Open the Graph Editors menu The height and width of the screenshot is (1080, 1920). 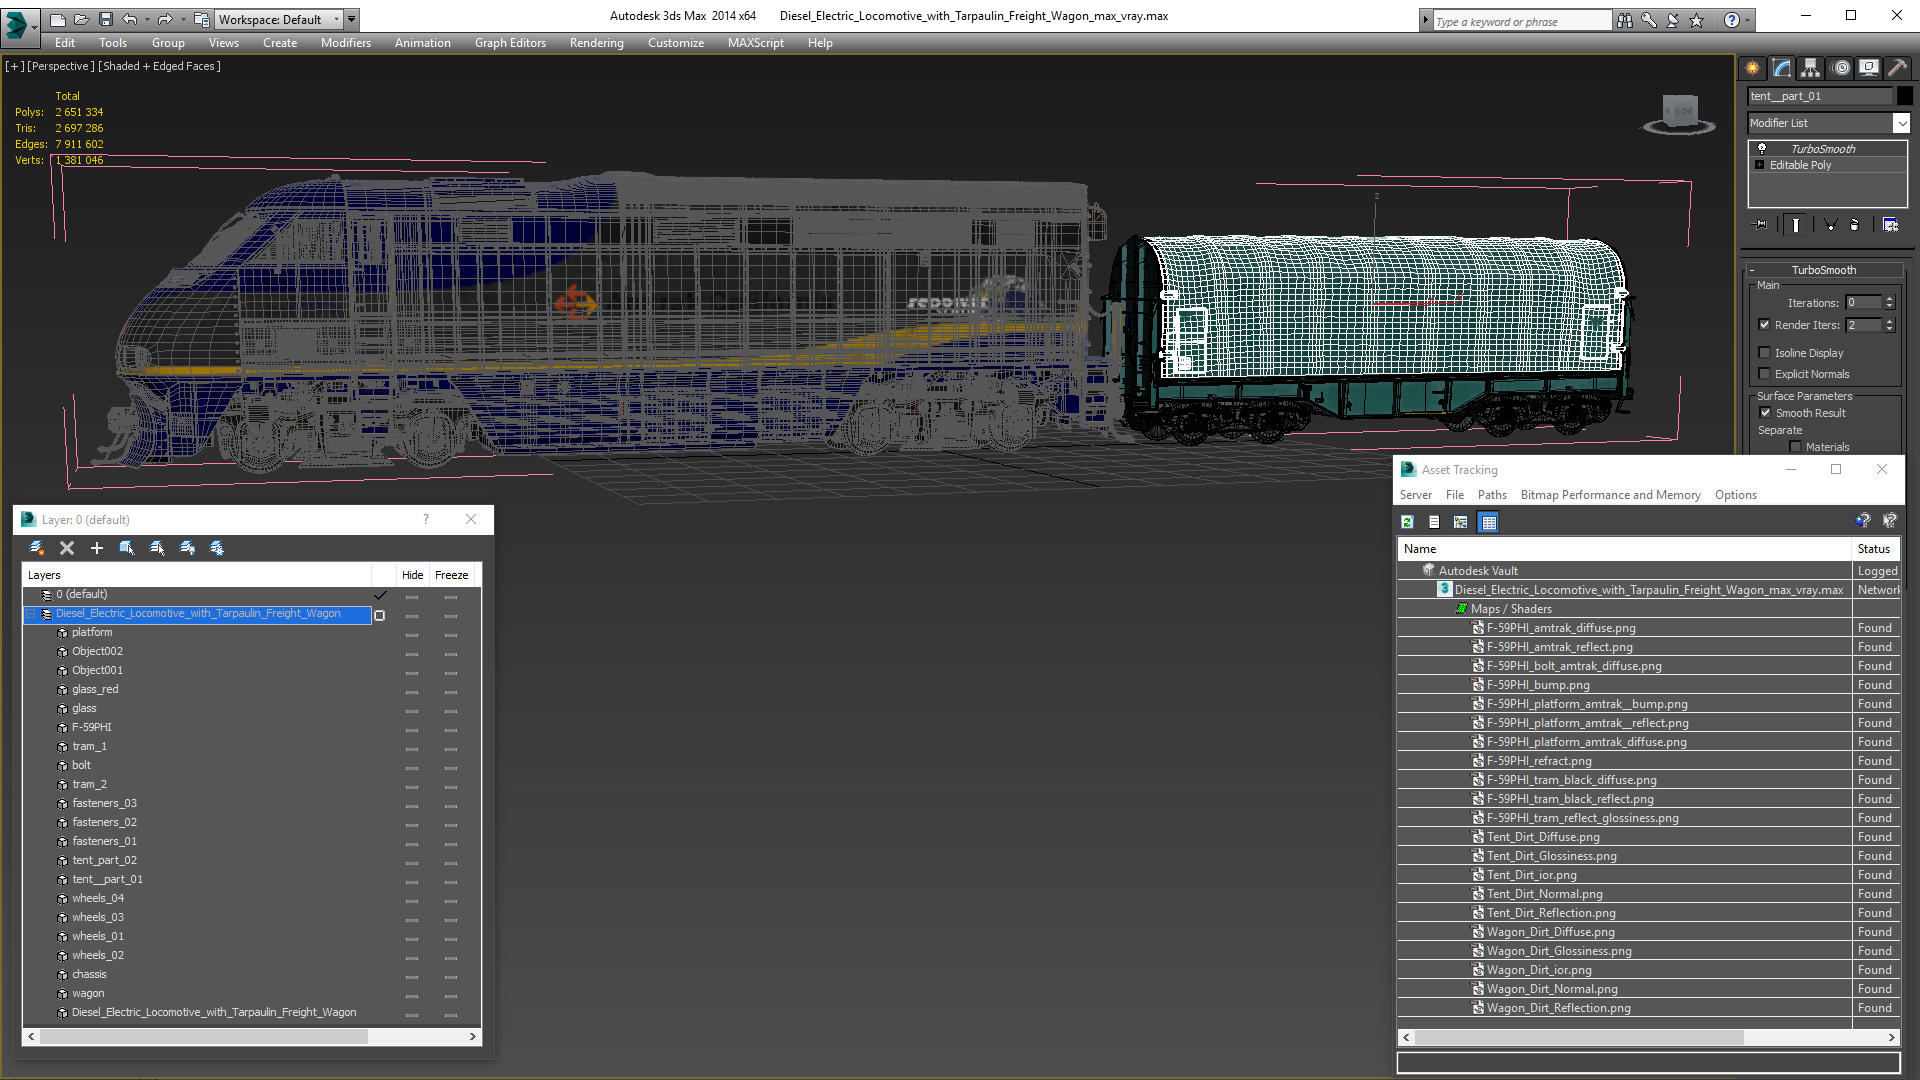[x=510, y=43]
